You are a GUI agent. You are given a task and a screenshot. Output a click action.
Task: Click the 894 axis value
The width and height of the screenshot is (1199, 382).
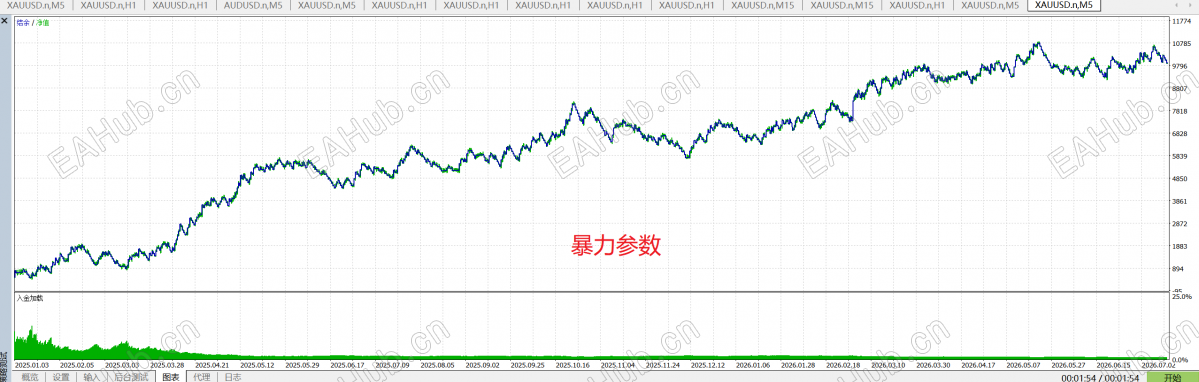[x=1178, y=269]
